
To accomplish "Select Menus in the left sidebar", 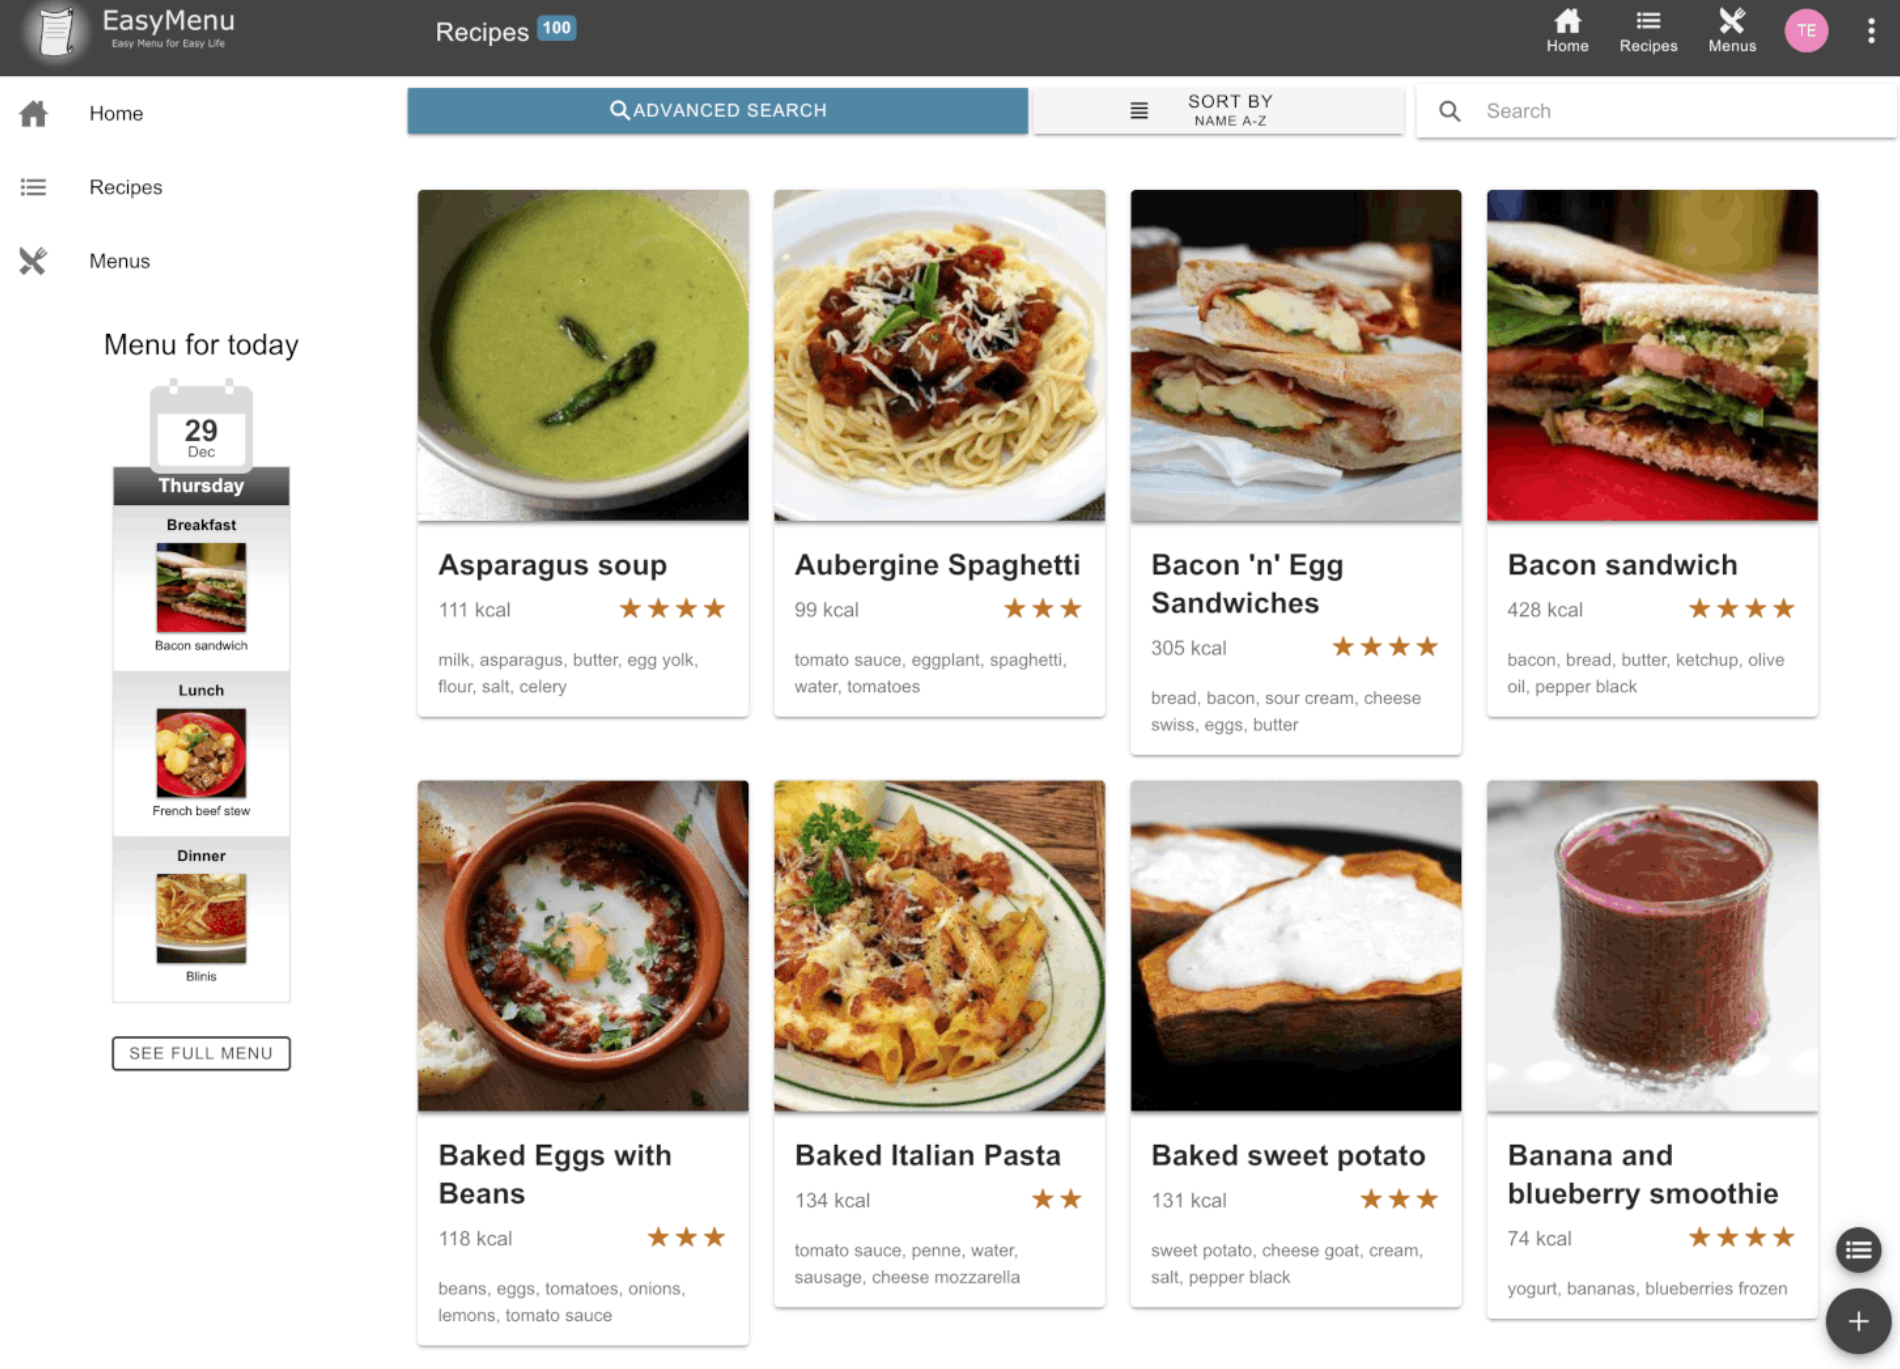I will pos(119,261).
